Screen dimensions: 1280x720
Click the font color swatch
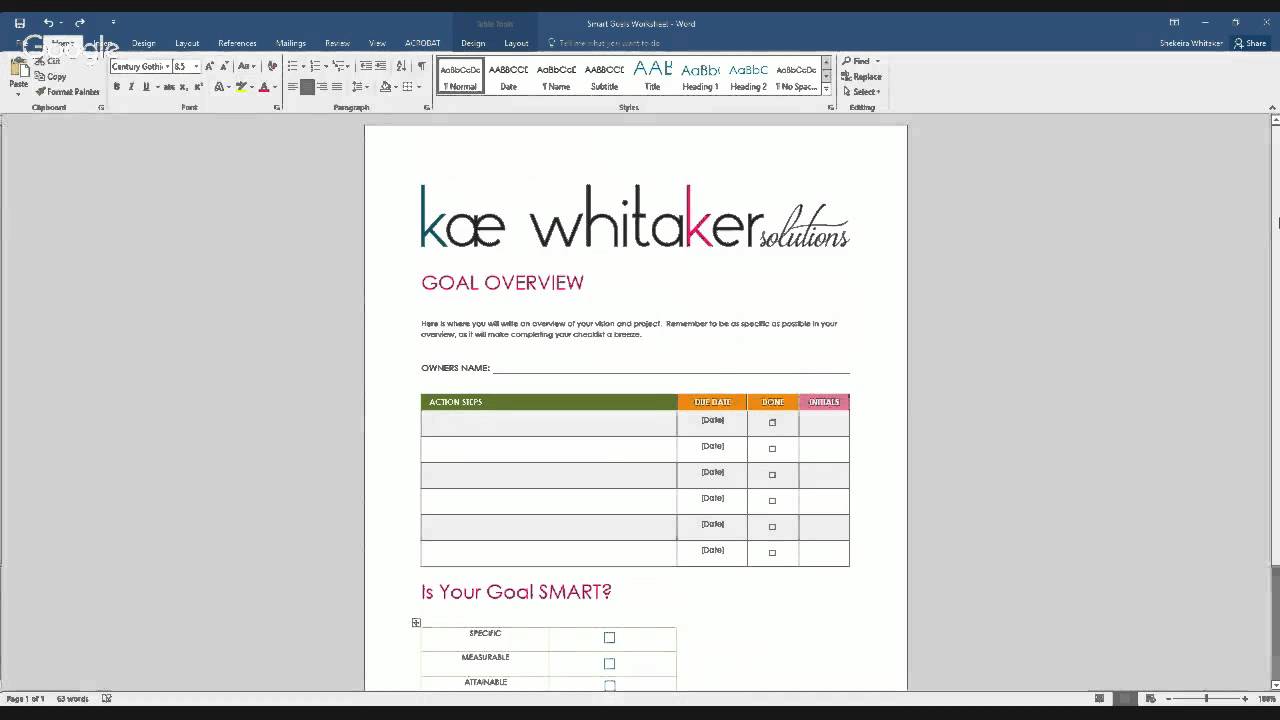point(264,87)
